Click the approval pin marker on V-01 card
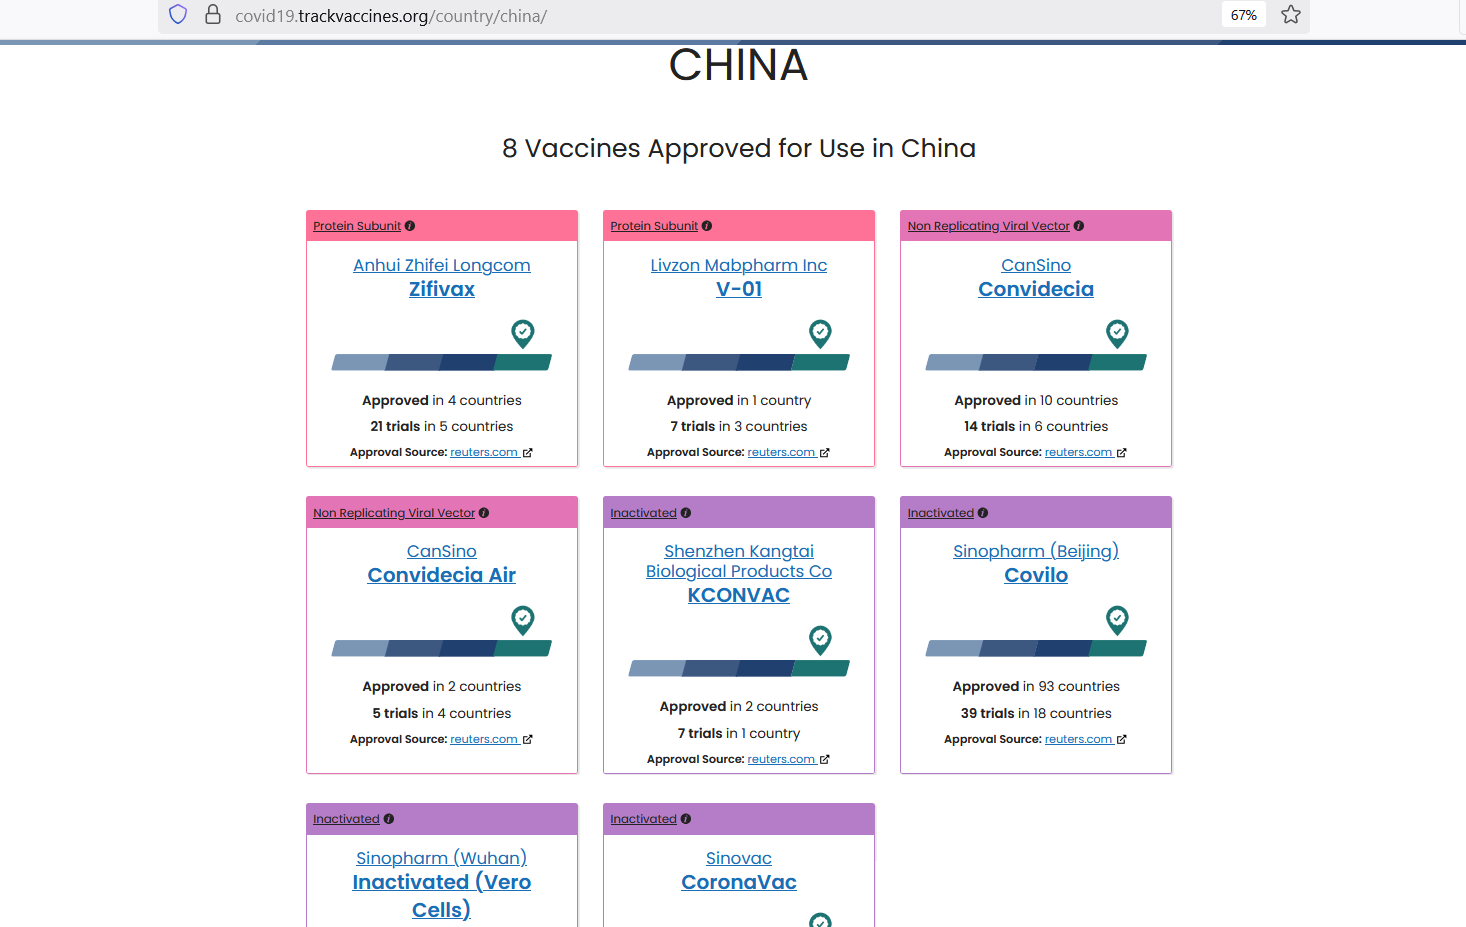The height and width of the screenshot is (927, 1466). [820, 333]
